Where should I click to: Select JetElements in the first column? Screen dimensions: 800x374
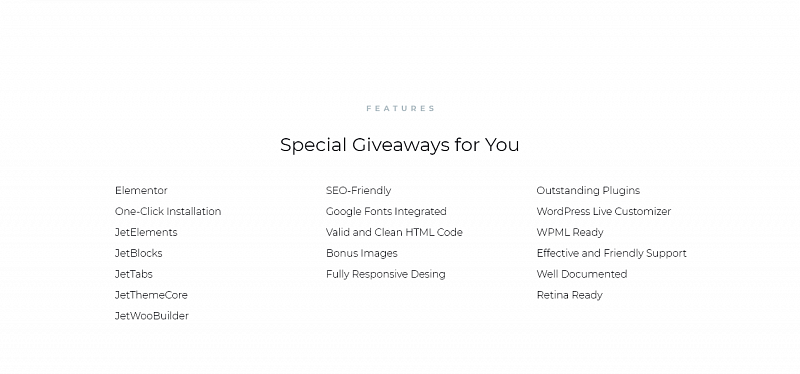pyautogui.click(x=146, y=232)
